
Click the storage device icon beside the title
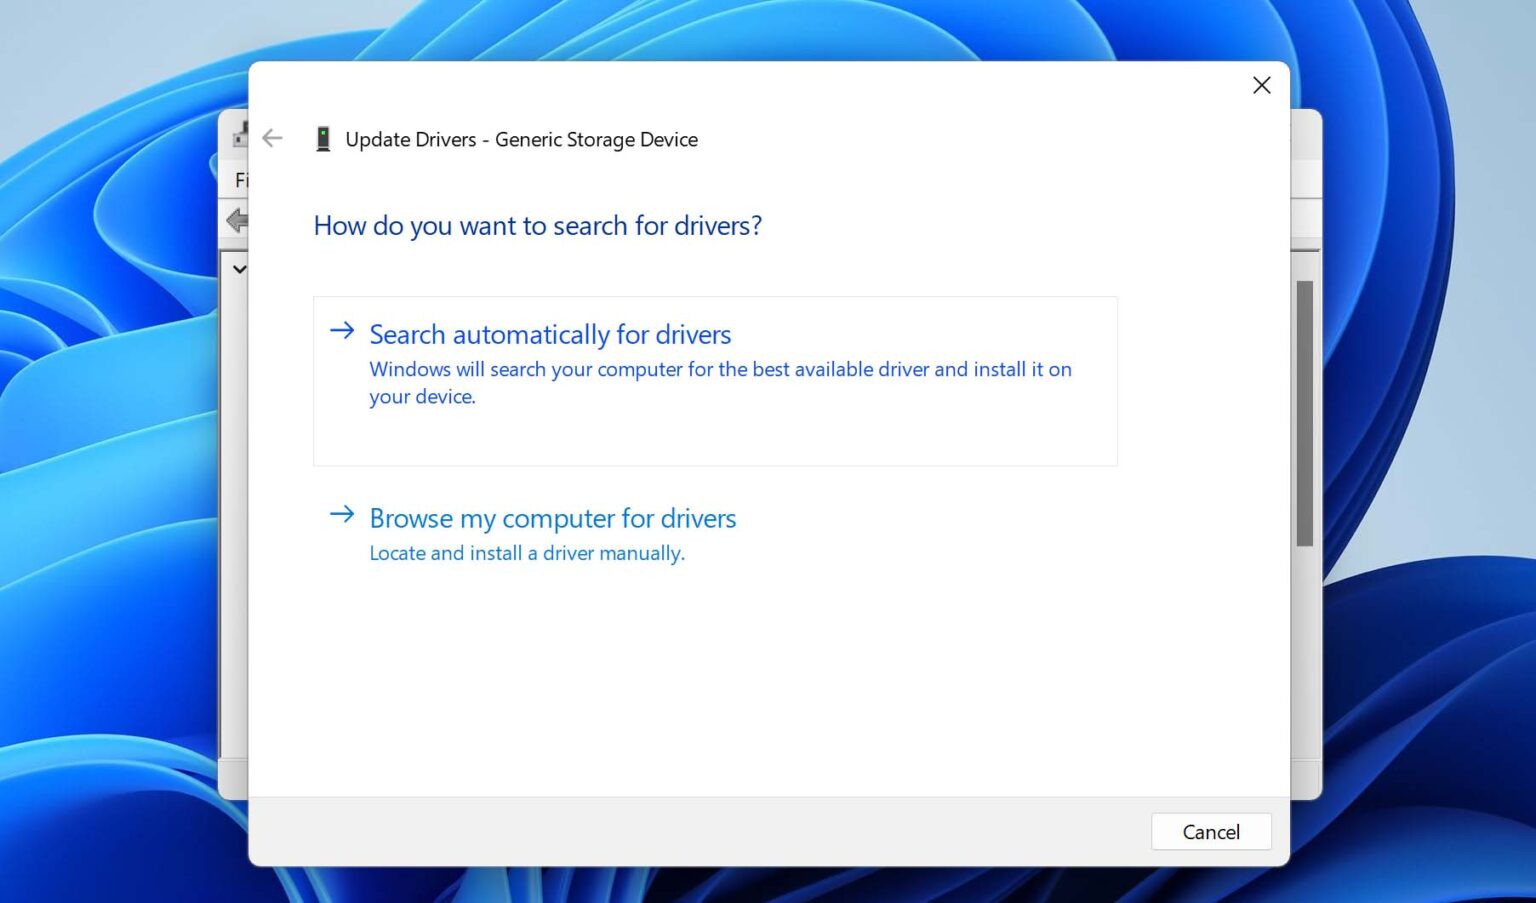pos(322,139)
